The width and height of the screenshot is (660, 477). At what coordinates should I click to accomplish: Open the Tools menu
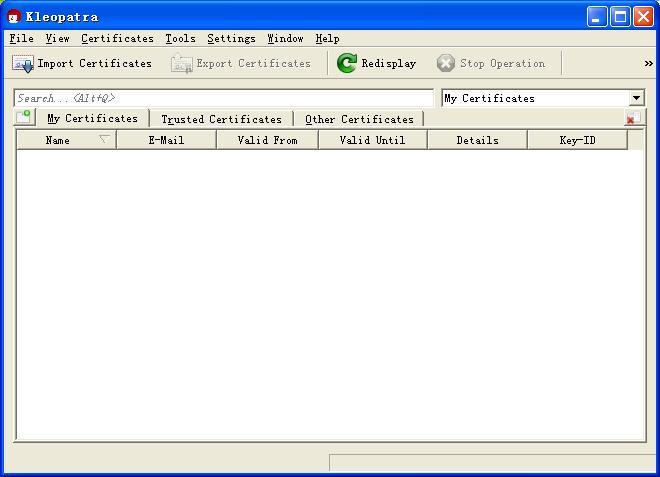tap(180, 38)
